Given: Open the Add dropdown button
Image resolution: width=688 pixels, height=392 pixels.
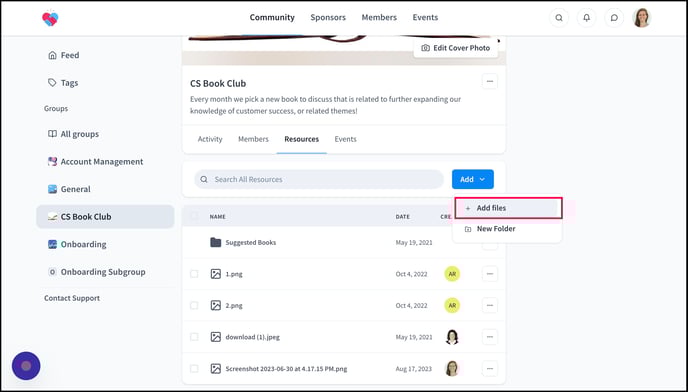Looking at the screenshot, I should (473, 179).
